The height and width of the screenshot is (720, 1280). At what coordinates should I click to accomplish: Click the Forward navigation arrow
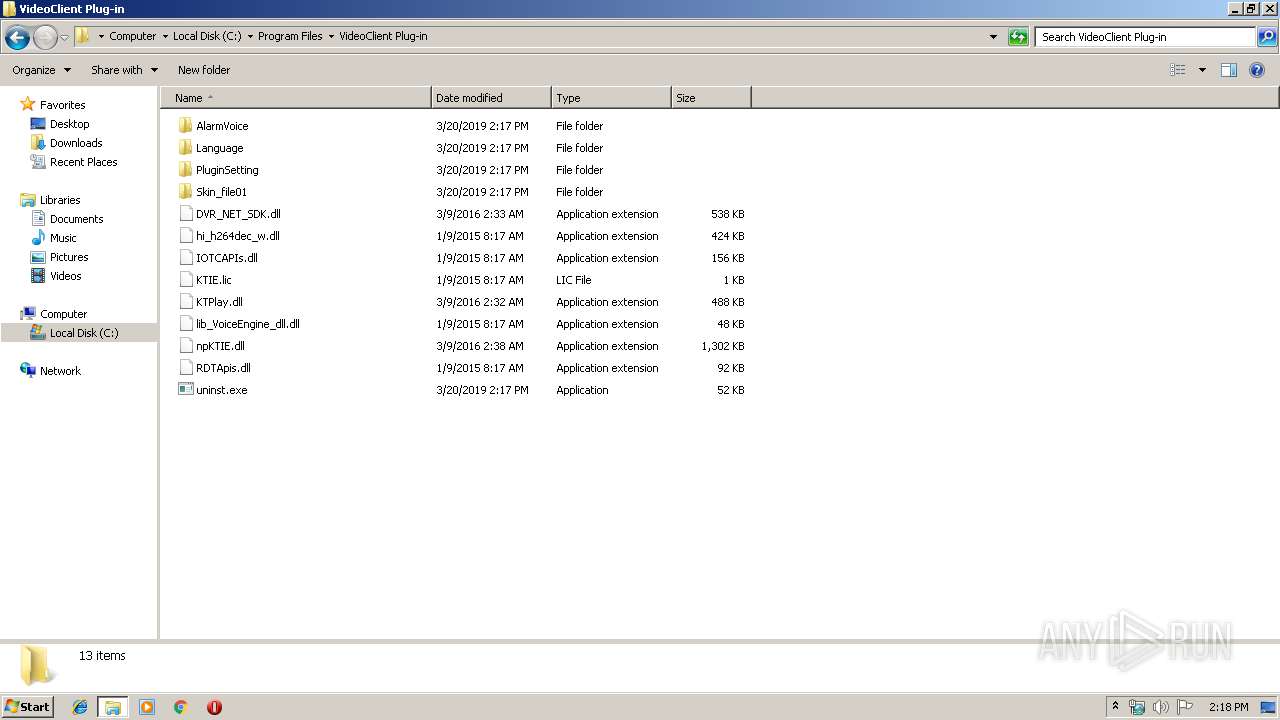pos(45,38)
